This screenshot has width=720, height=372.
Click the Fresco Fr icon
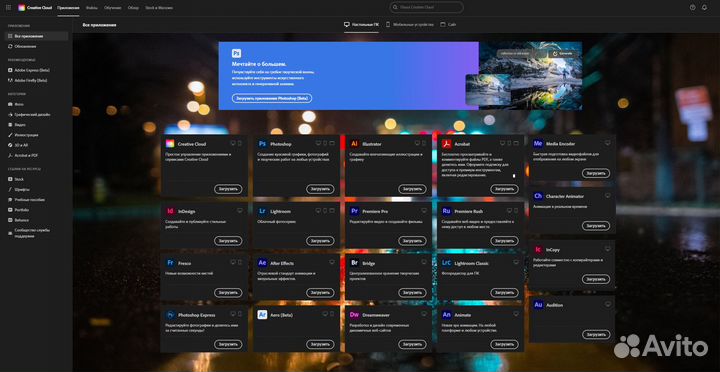pyautogui.click(x=170, y=263)
